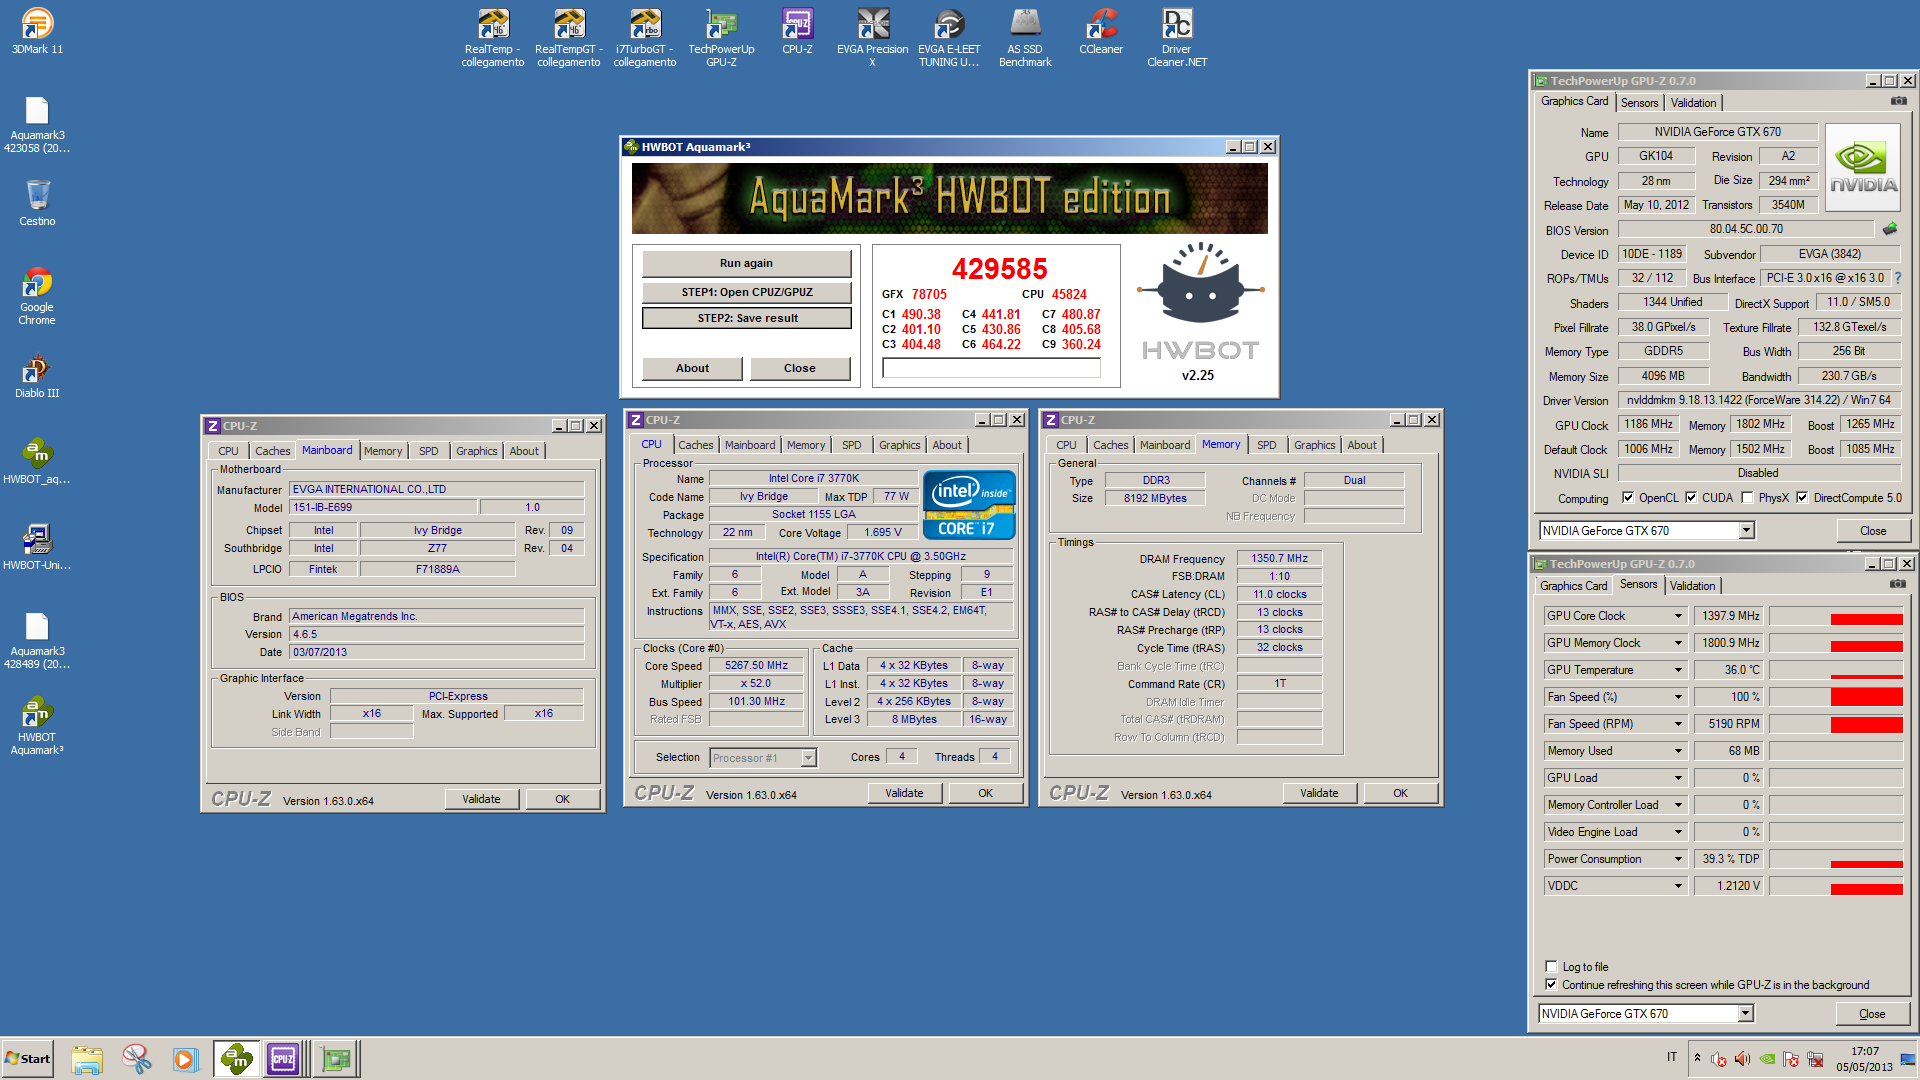Select the HWBOT_aq... desktop icon
The height and width of the screenshot is (1080, 1920).
point(37,461)
